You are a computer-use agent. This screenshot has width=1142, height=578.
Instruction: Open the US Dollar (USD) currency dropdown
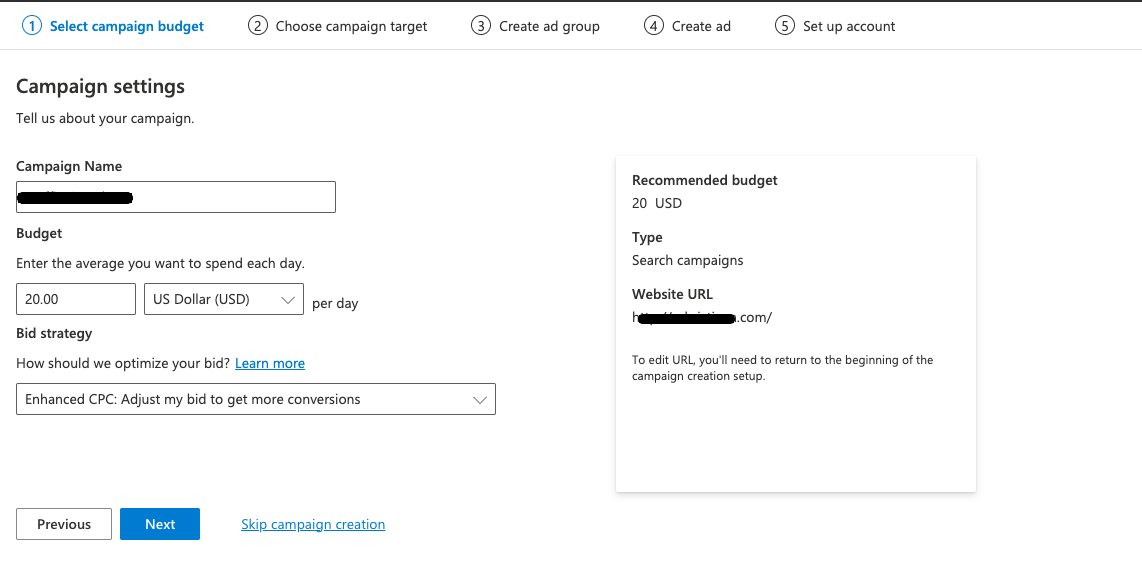[224, 299]
